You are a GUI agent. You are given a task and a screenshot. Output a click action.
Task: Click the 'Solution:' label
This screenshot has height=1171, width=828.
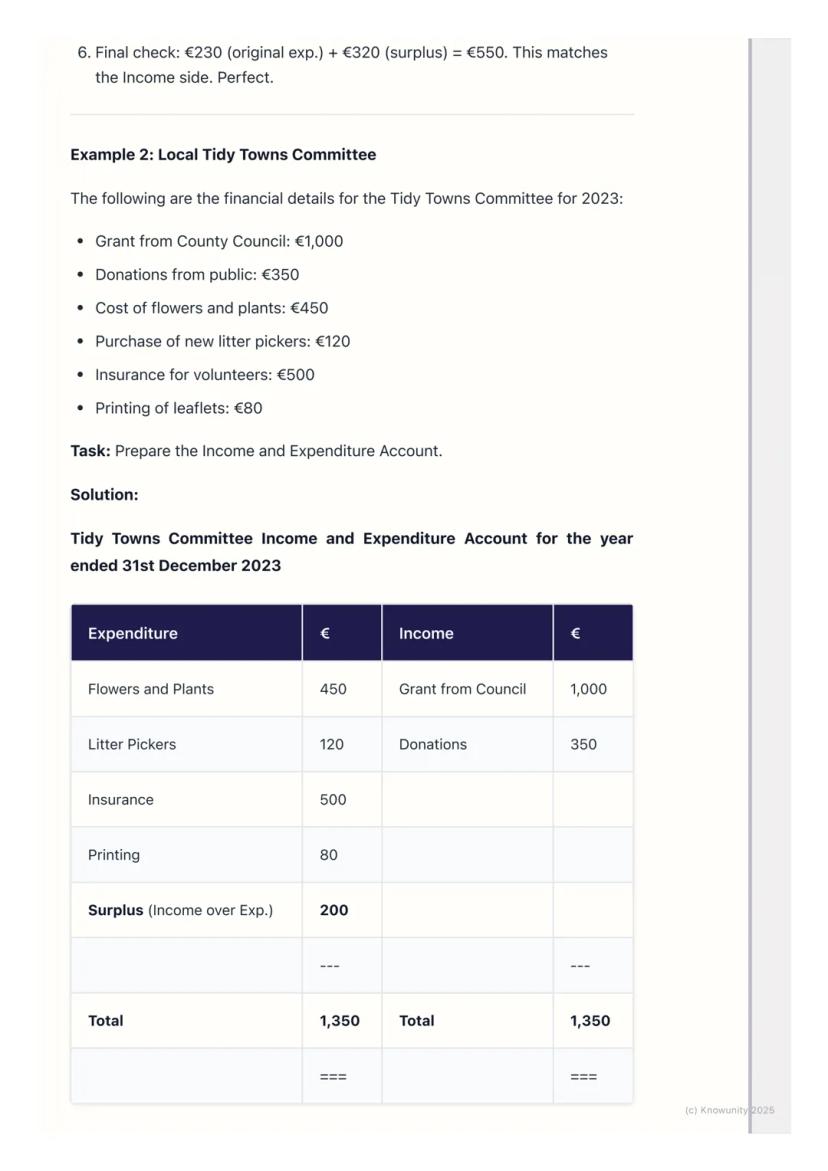click(104, 495)
